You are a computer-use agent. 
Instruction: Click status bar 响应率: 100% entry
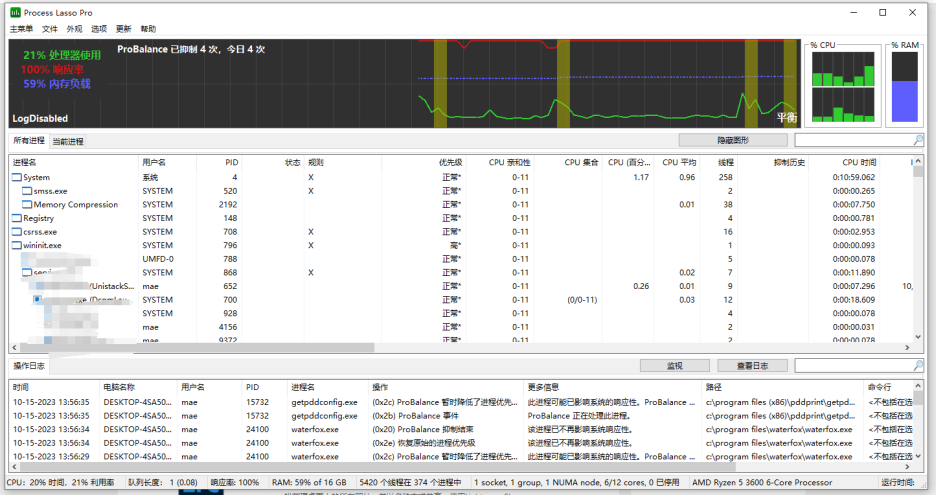tap(235, 482)
